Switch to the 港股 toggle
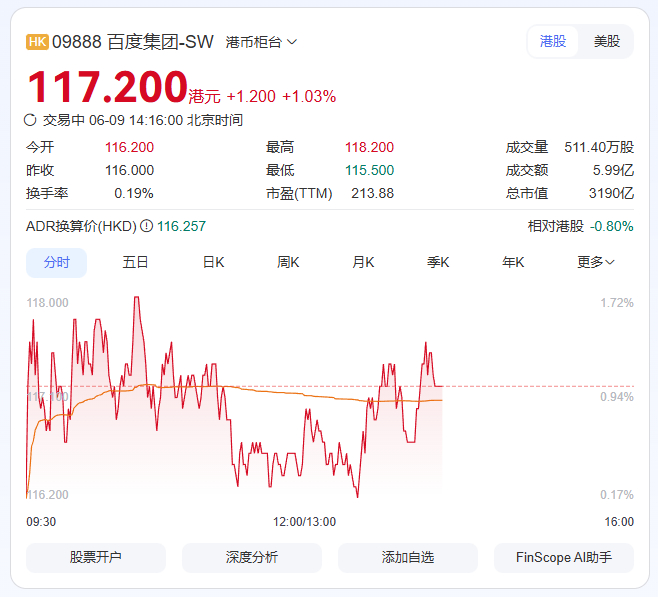 click(553, 42)
